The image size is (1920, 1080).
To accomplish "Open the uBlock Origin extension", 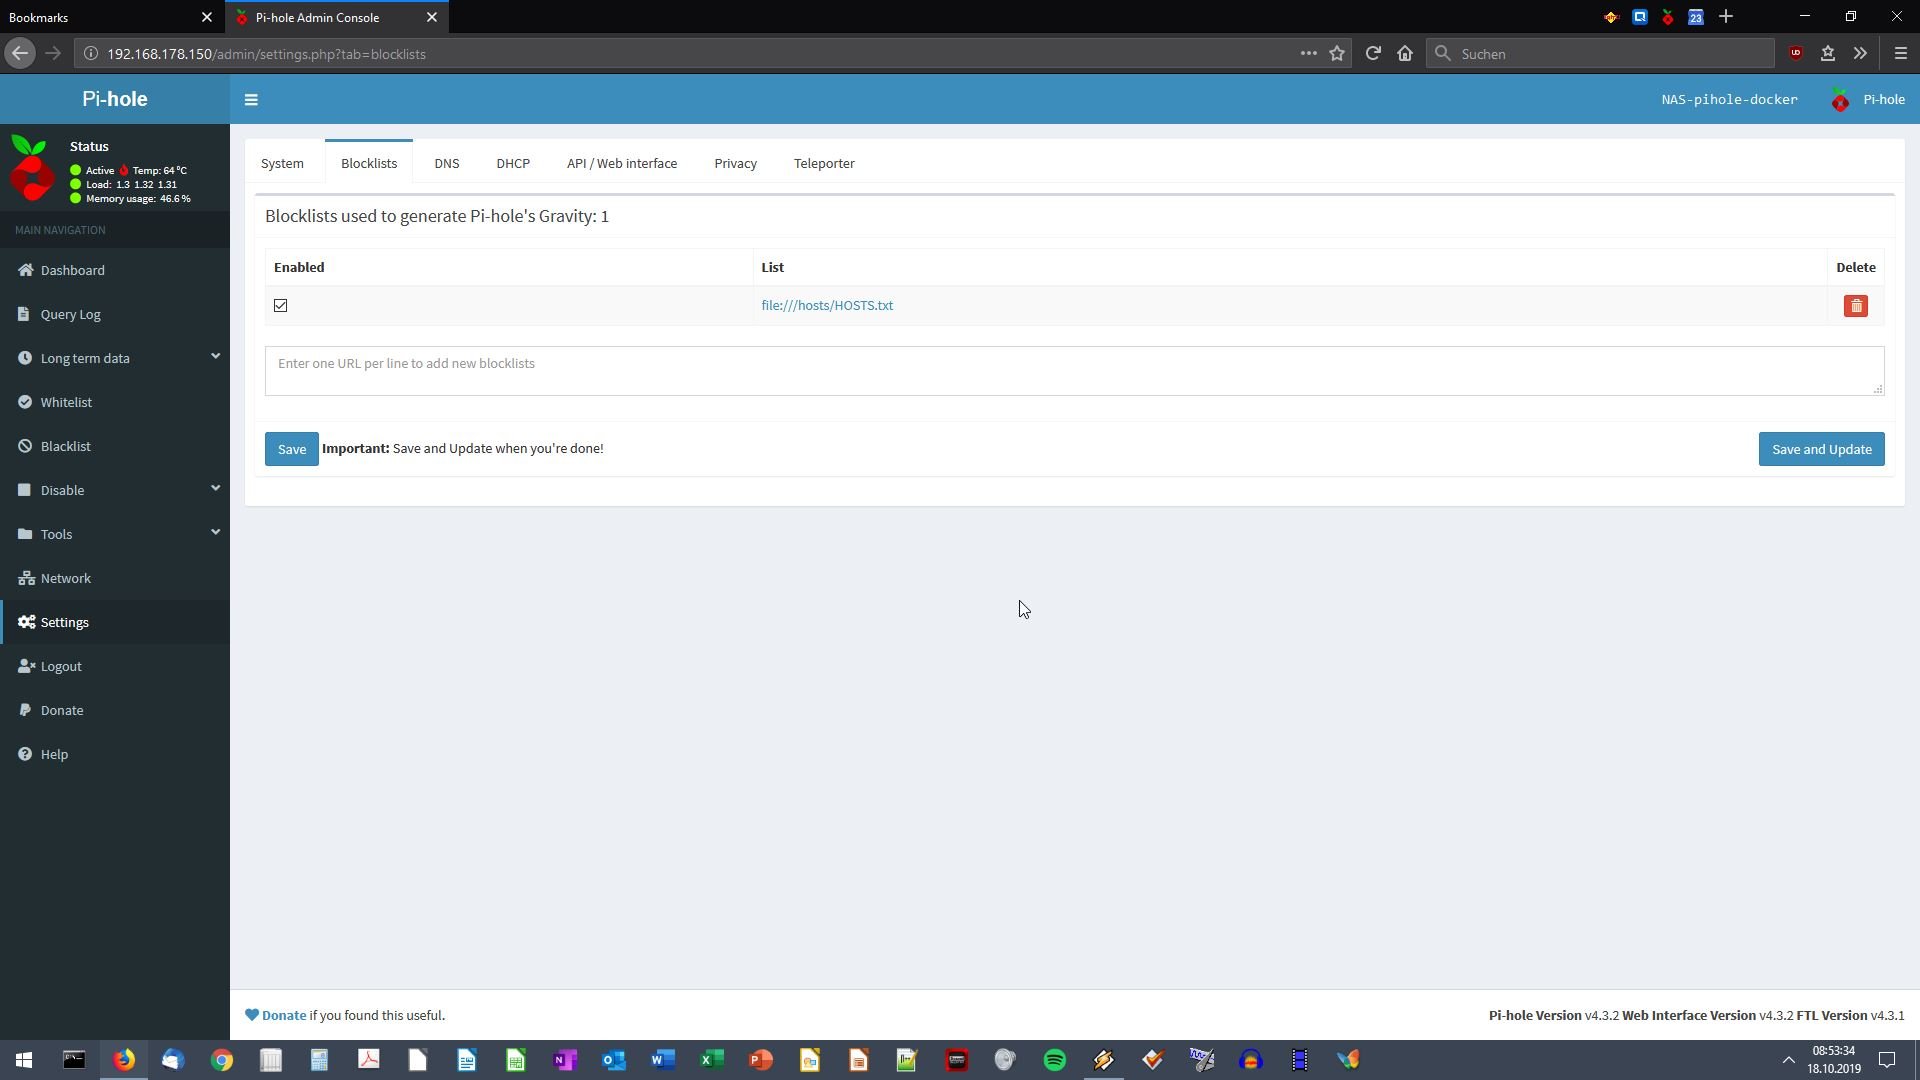I will click(1796, 54).
